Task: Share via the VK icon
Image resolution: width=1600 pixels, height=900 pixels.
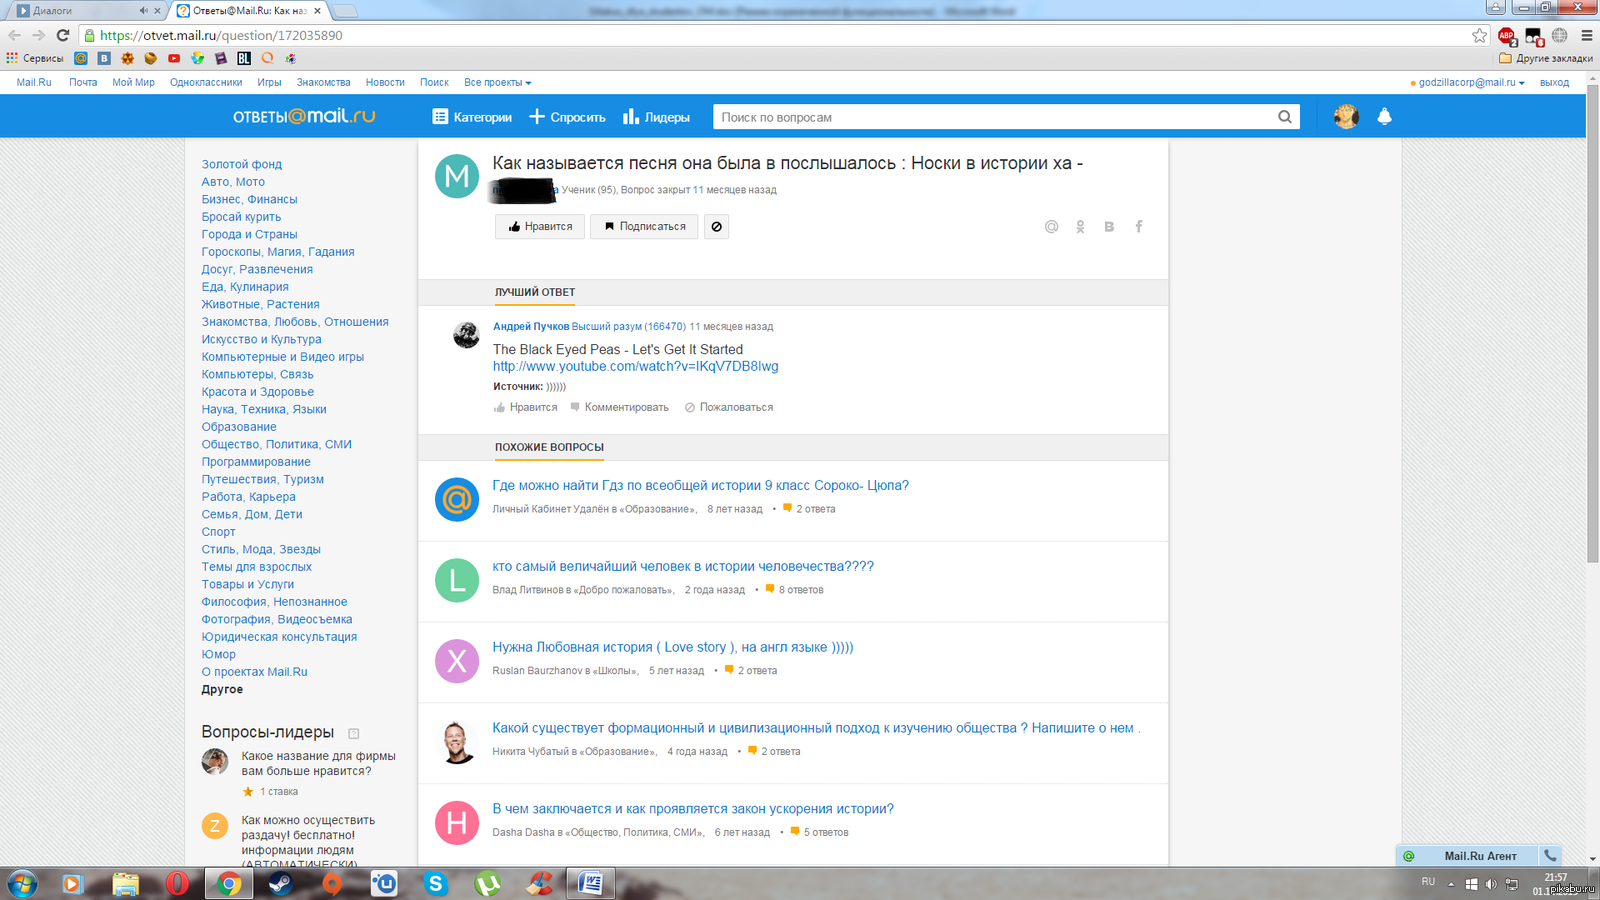Action: click(1109, 227)
